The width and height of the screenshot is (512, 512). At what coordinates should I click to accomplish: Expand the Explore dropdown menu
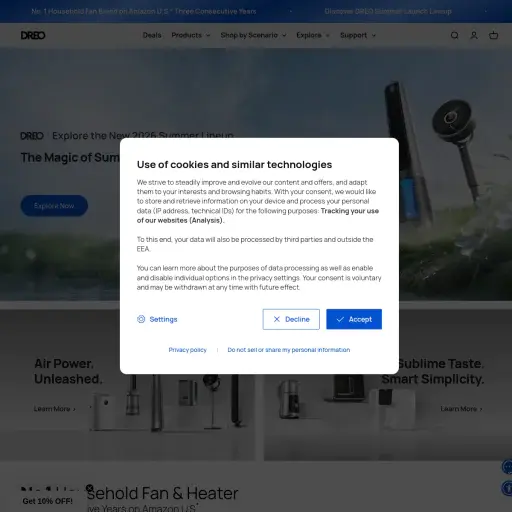(313, 35)
